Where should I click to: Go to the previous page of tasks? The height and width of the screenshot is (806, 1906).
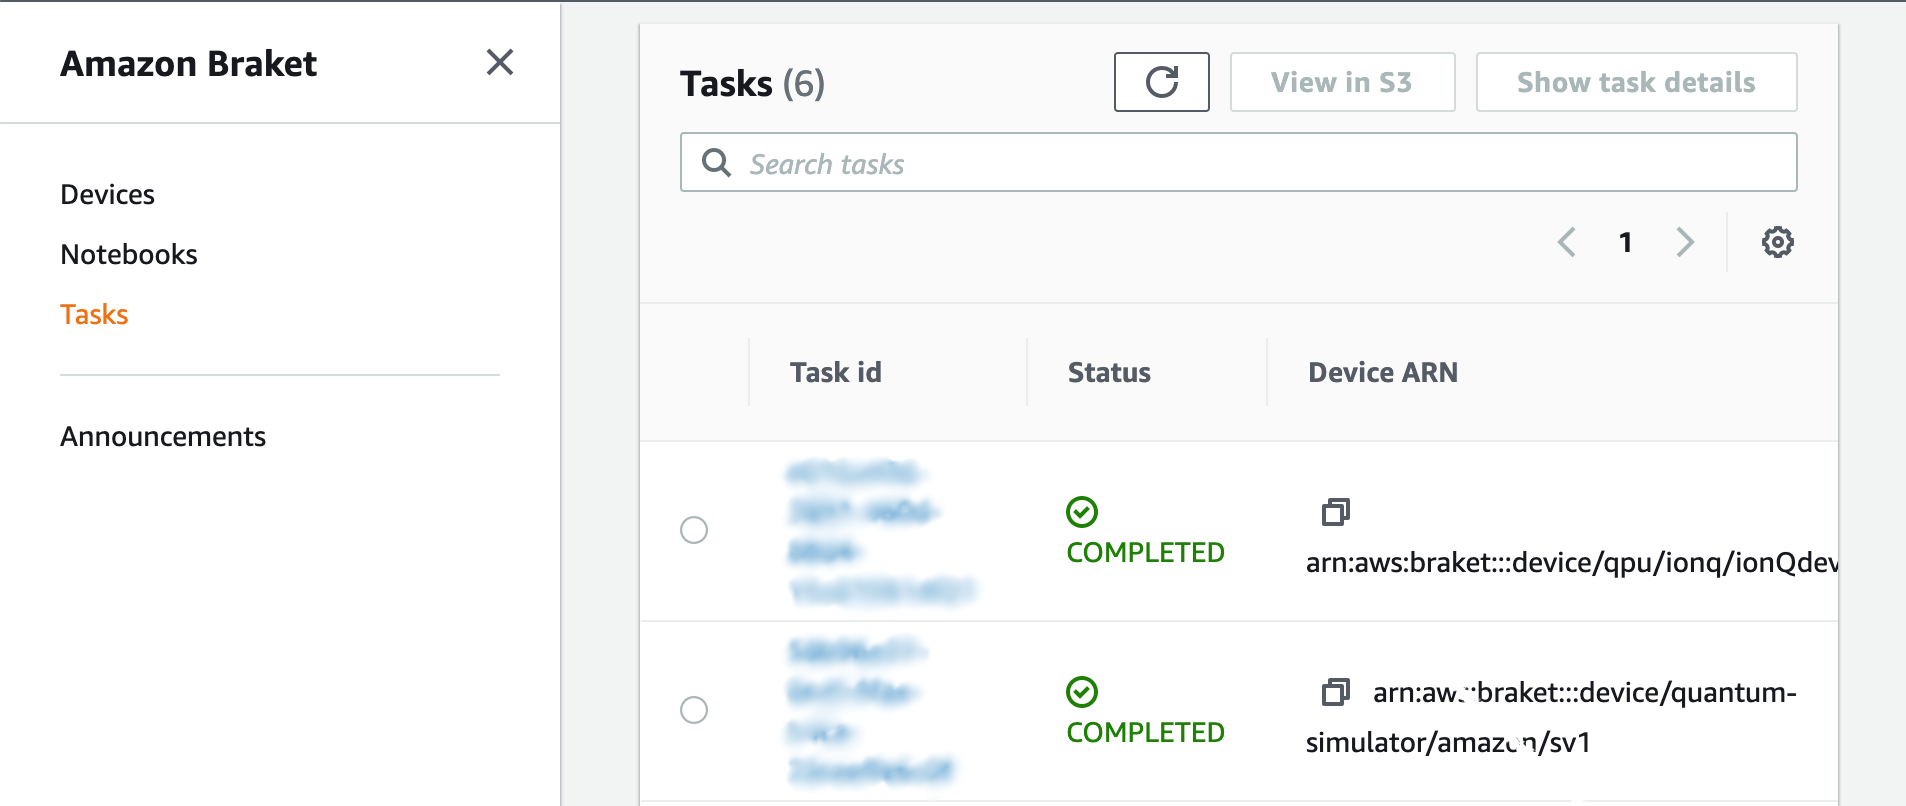click(x=1567, y=242)
